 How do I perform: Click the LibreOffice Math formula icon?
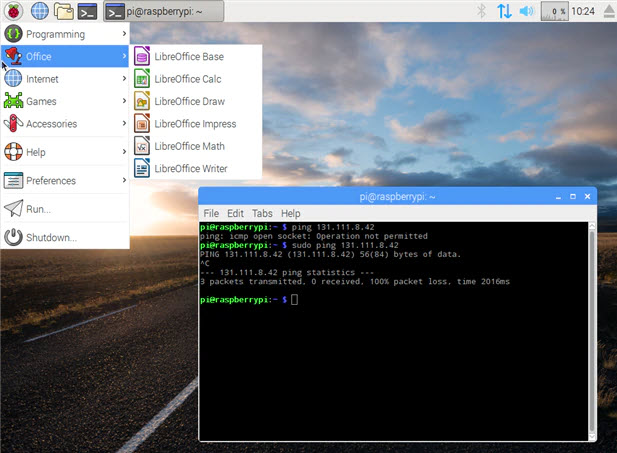click(142, 146)
